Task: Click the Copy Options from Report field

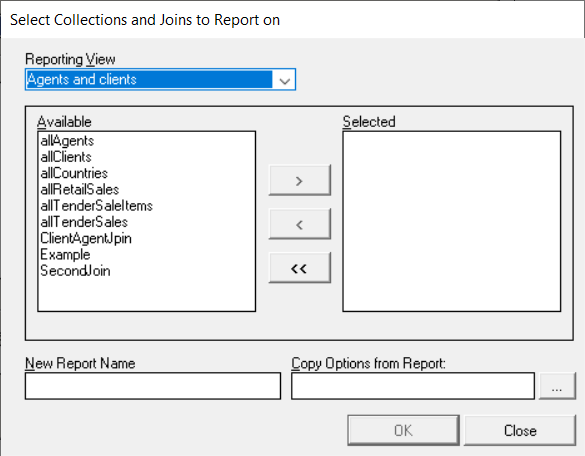Action: tap(413, 386)
